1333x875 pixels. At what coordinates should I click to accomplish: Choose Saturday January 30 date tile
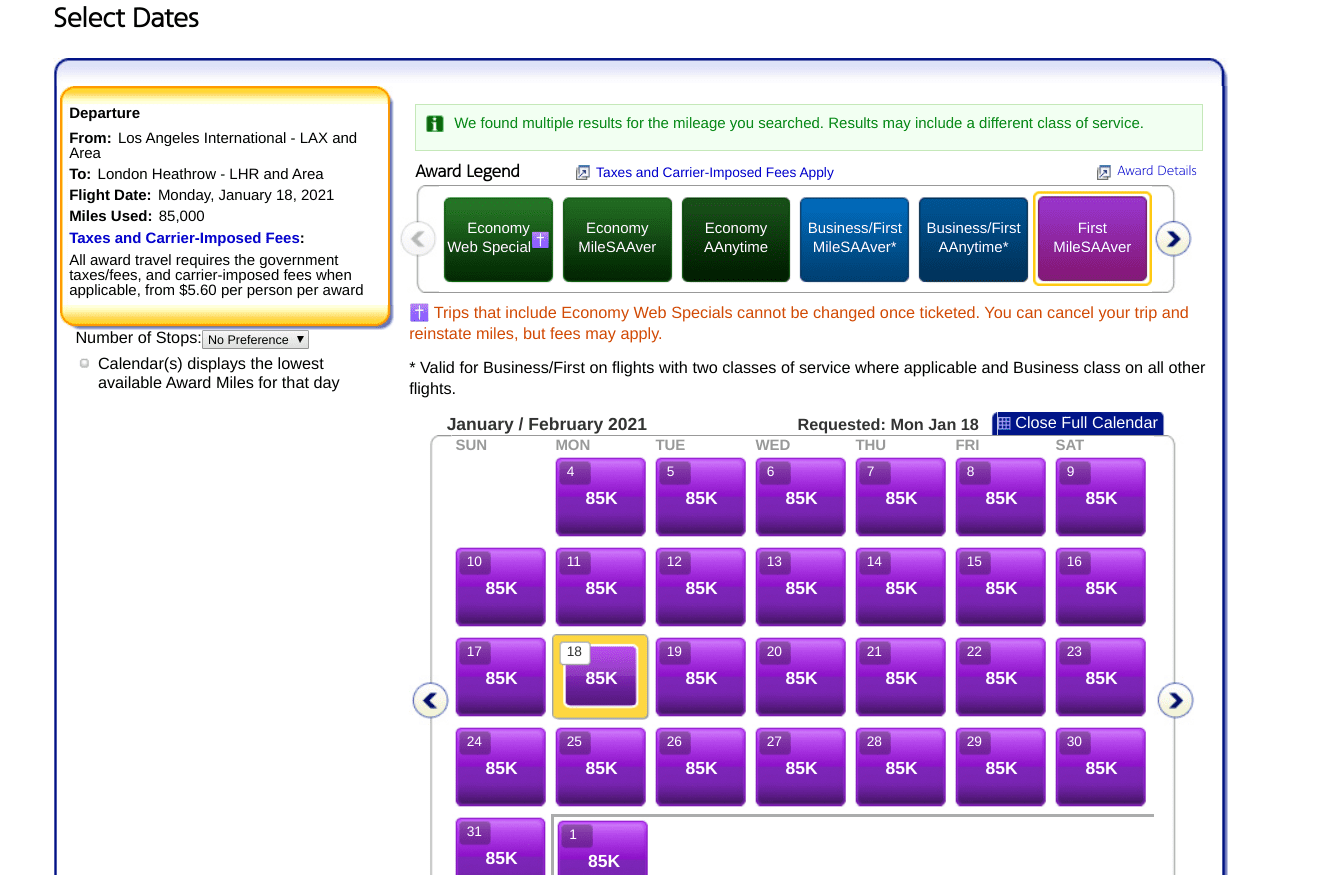(1101, 767)
